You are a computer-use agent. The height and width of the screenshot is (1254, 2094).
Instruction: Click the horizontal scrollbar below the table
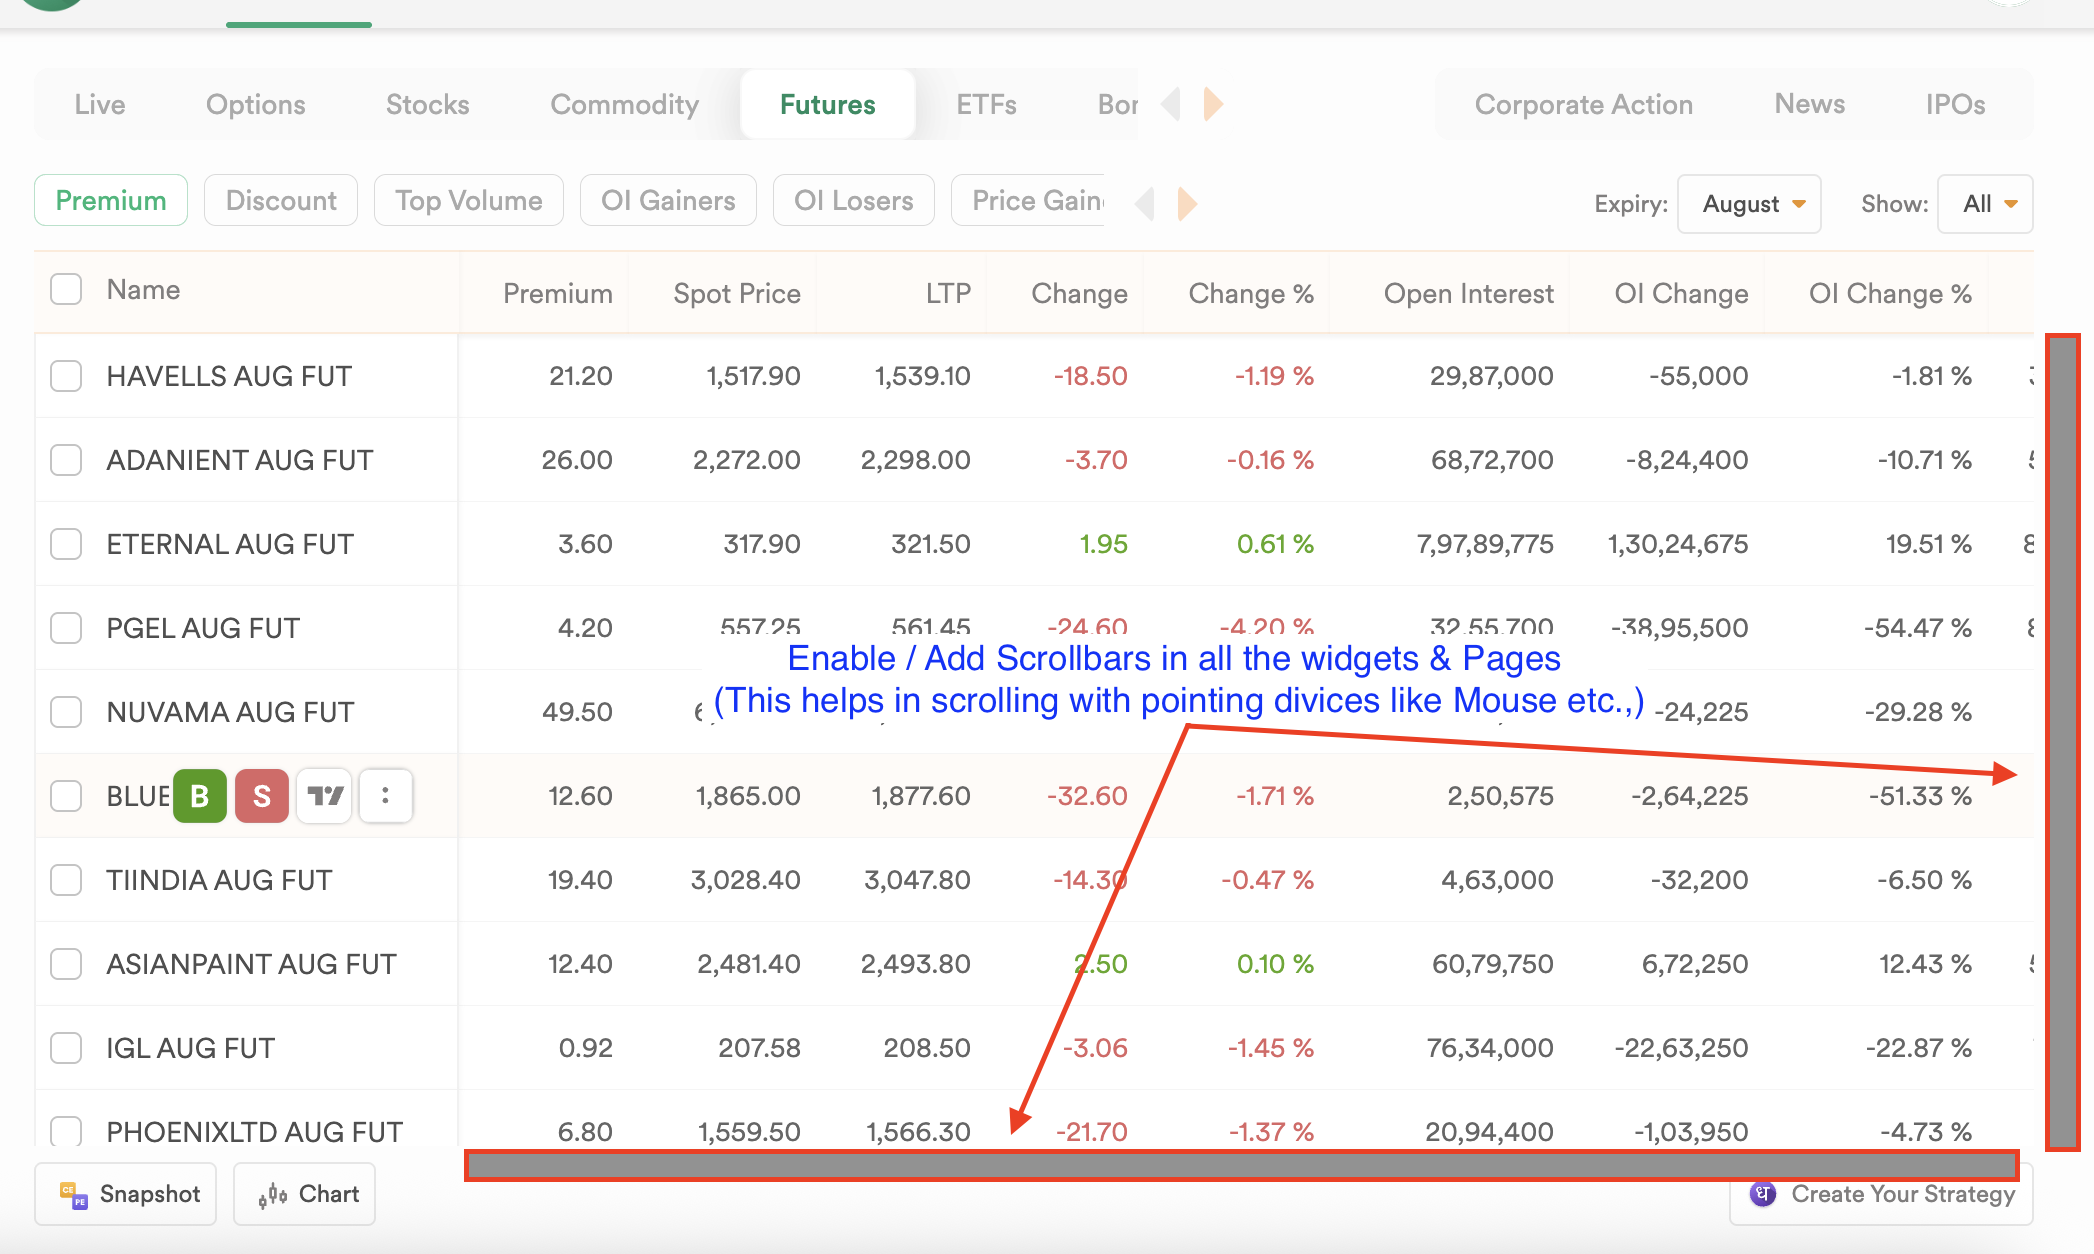1240,1165
